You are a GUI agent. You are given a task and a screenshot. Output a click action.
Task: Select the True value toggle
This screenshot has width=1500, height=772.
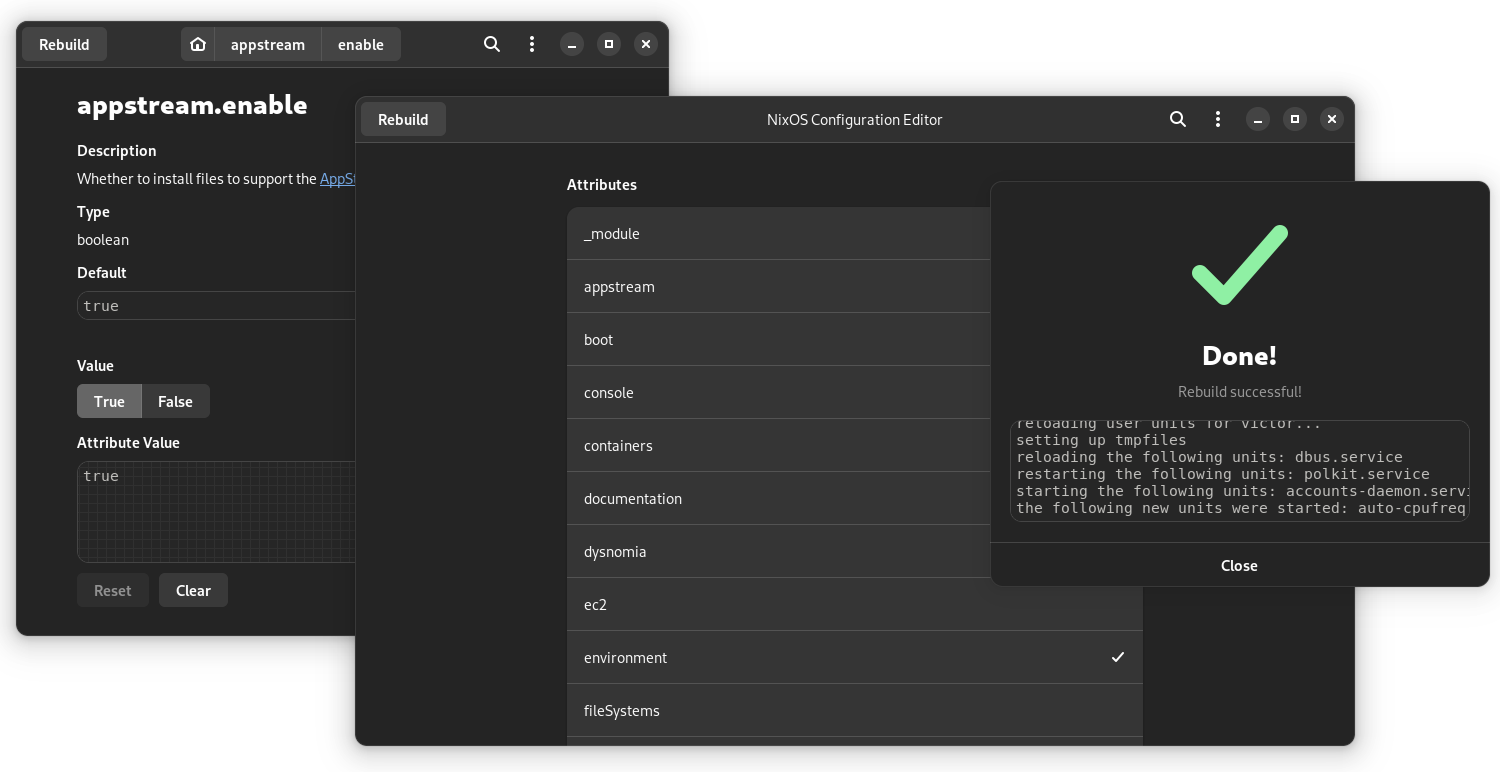[109, 401]
